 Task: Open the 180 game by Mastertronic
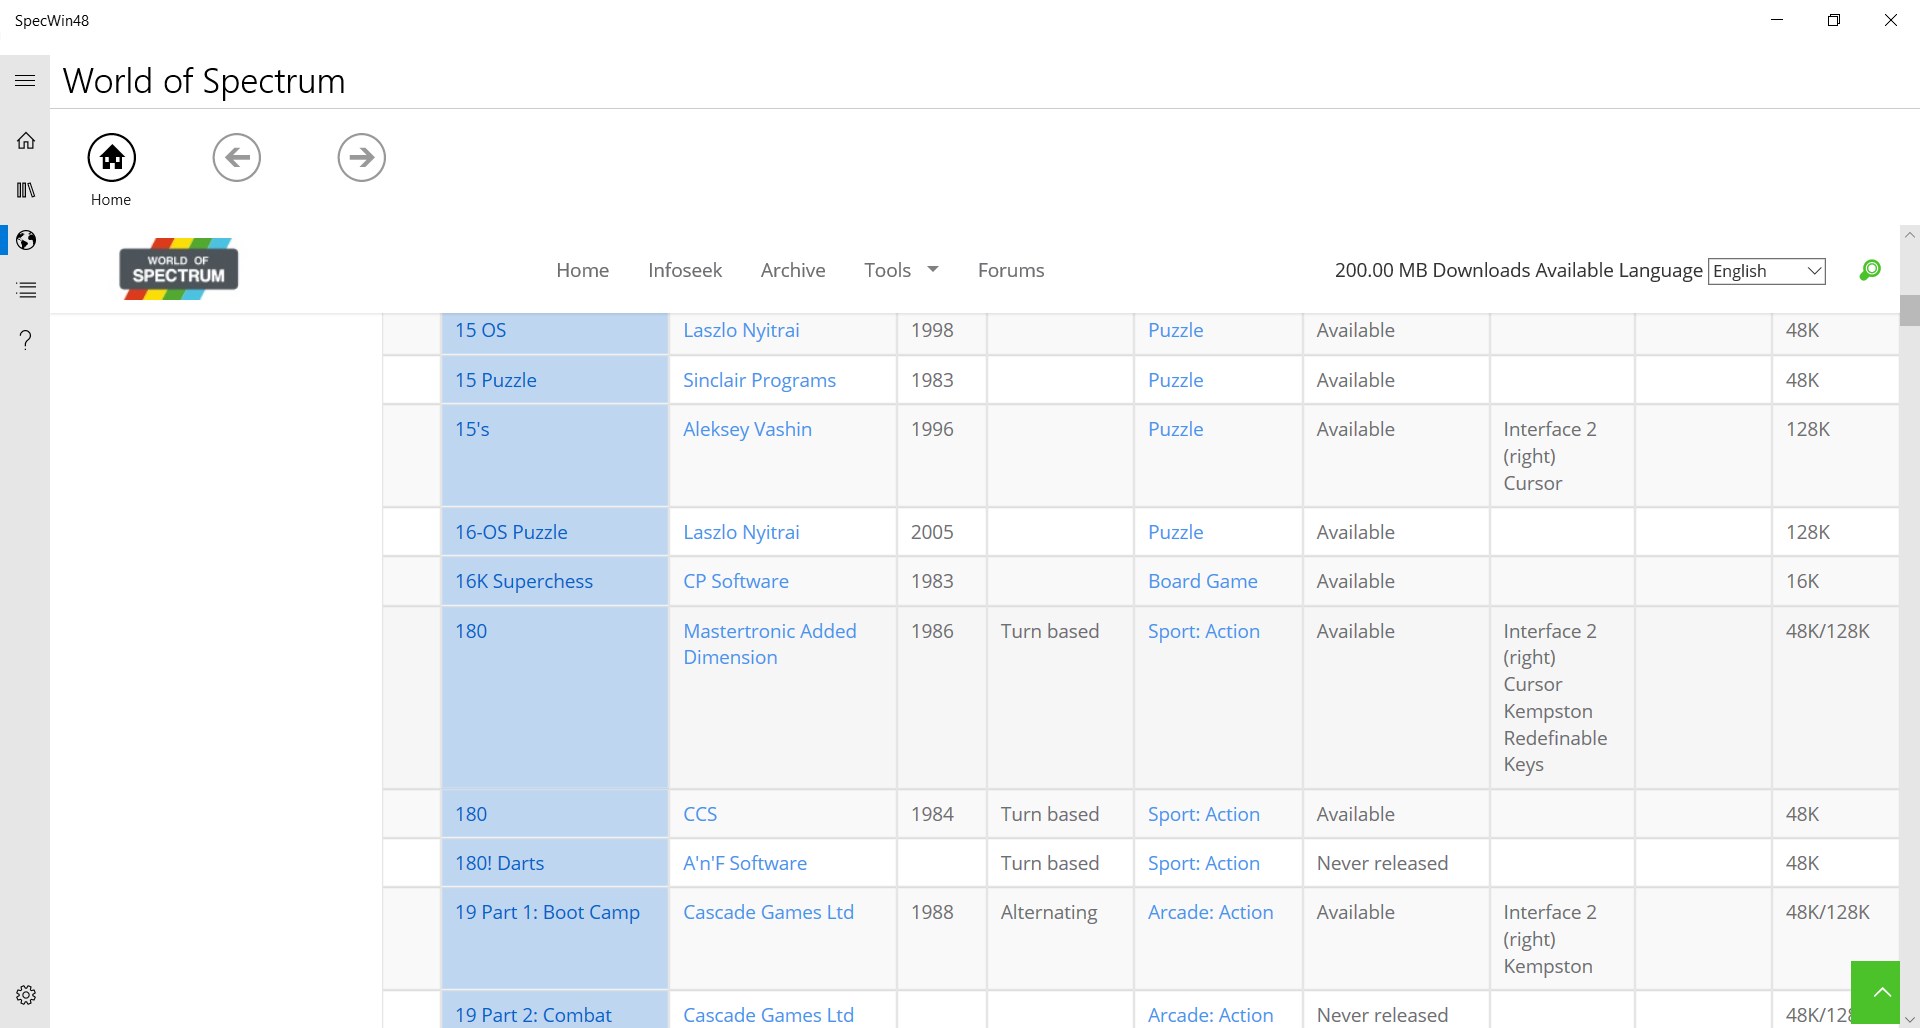click(471, 631)
